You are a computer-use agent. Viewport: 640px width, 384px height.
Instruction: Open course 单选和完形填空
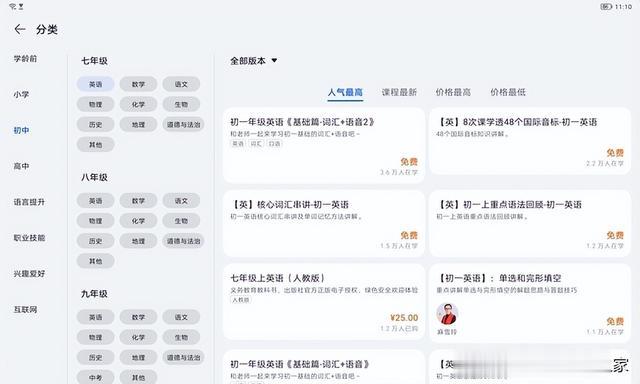[530, 303]
